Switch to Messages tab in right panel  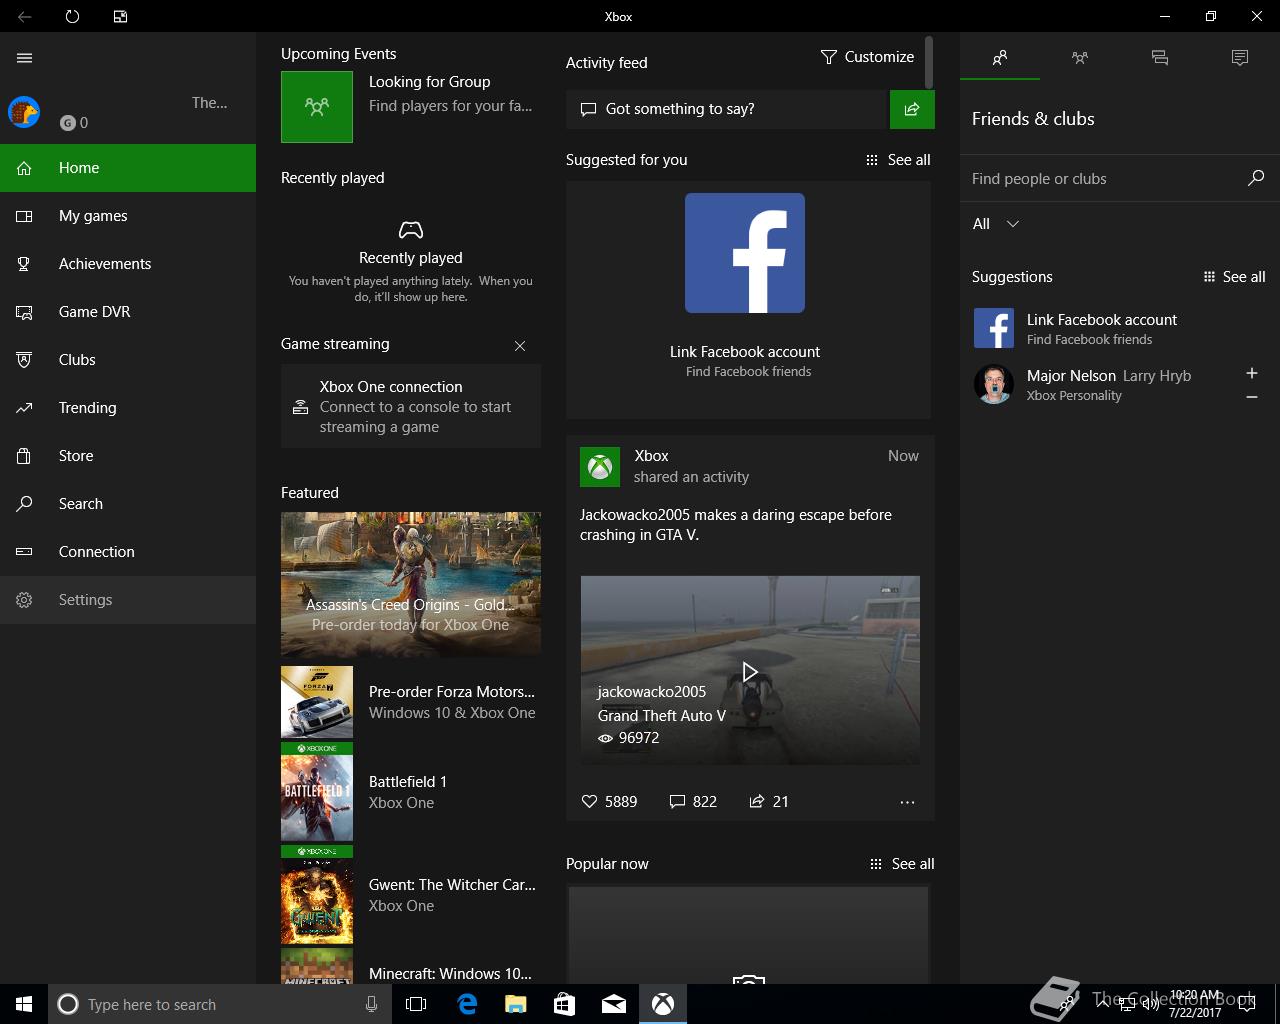coord(1160,58)
